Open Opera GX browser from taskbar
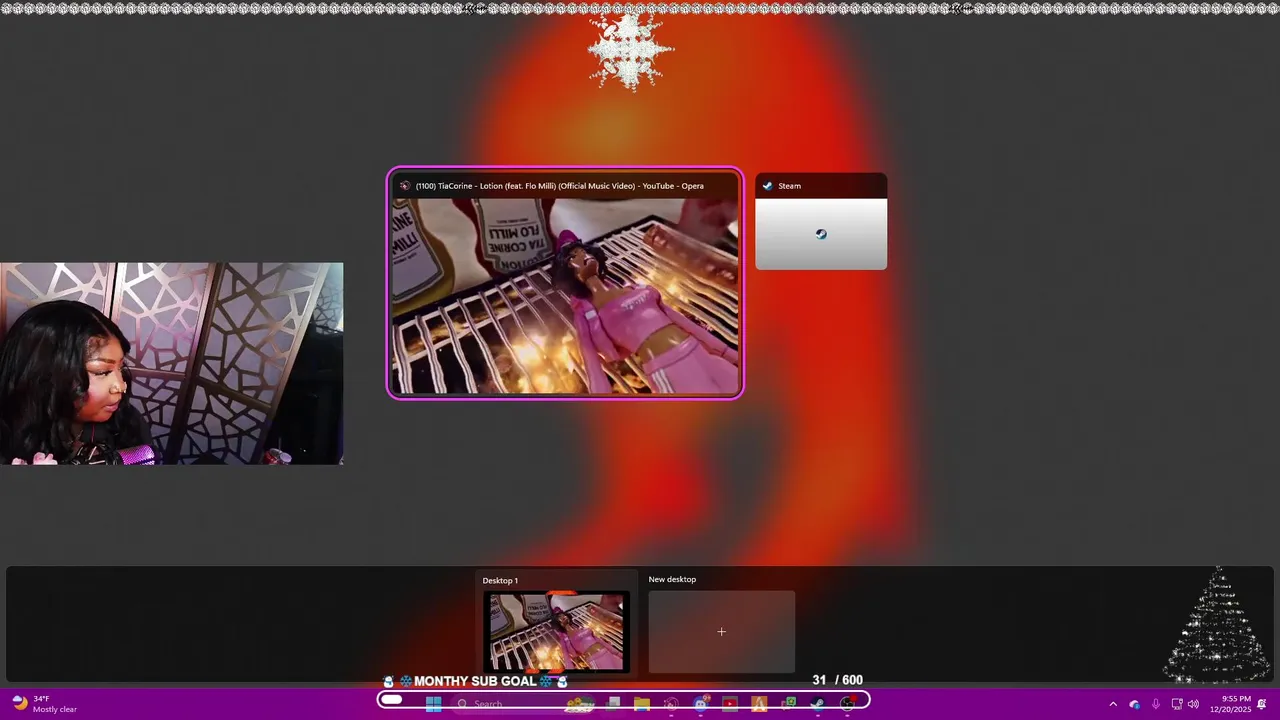 pos(671,704)
